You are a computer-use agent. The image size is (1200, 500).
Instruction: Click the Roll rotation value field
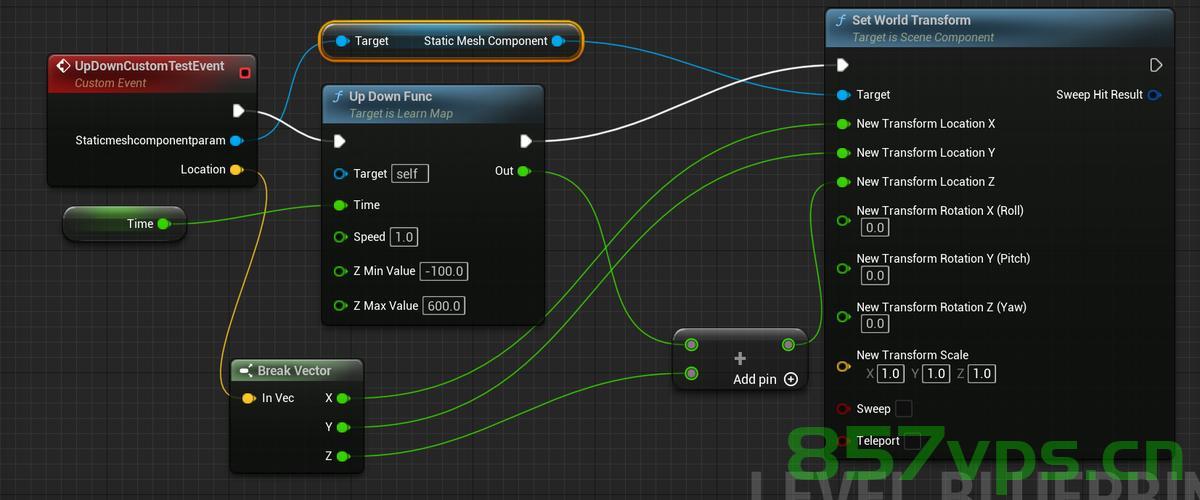pyautogui.click(x=875, y=228)
